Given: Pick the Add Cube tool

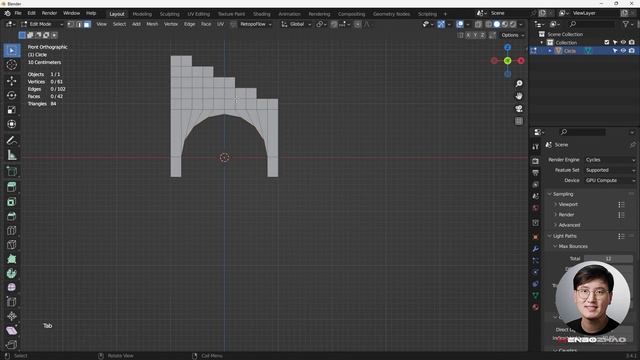Looking at the screenshot, I should 11,171.
